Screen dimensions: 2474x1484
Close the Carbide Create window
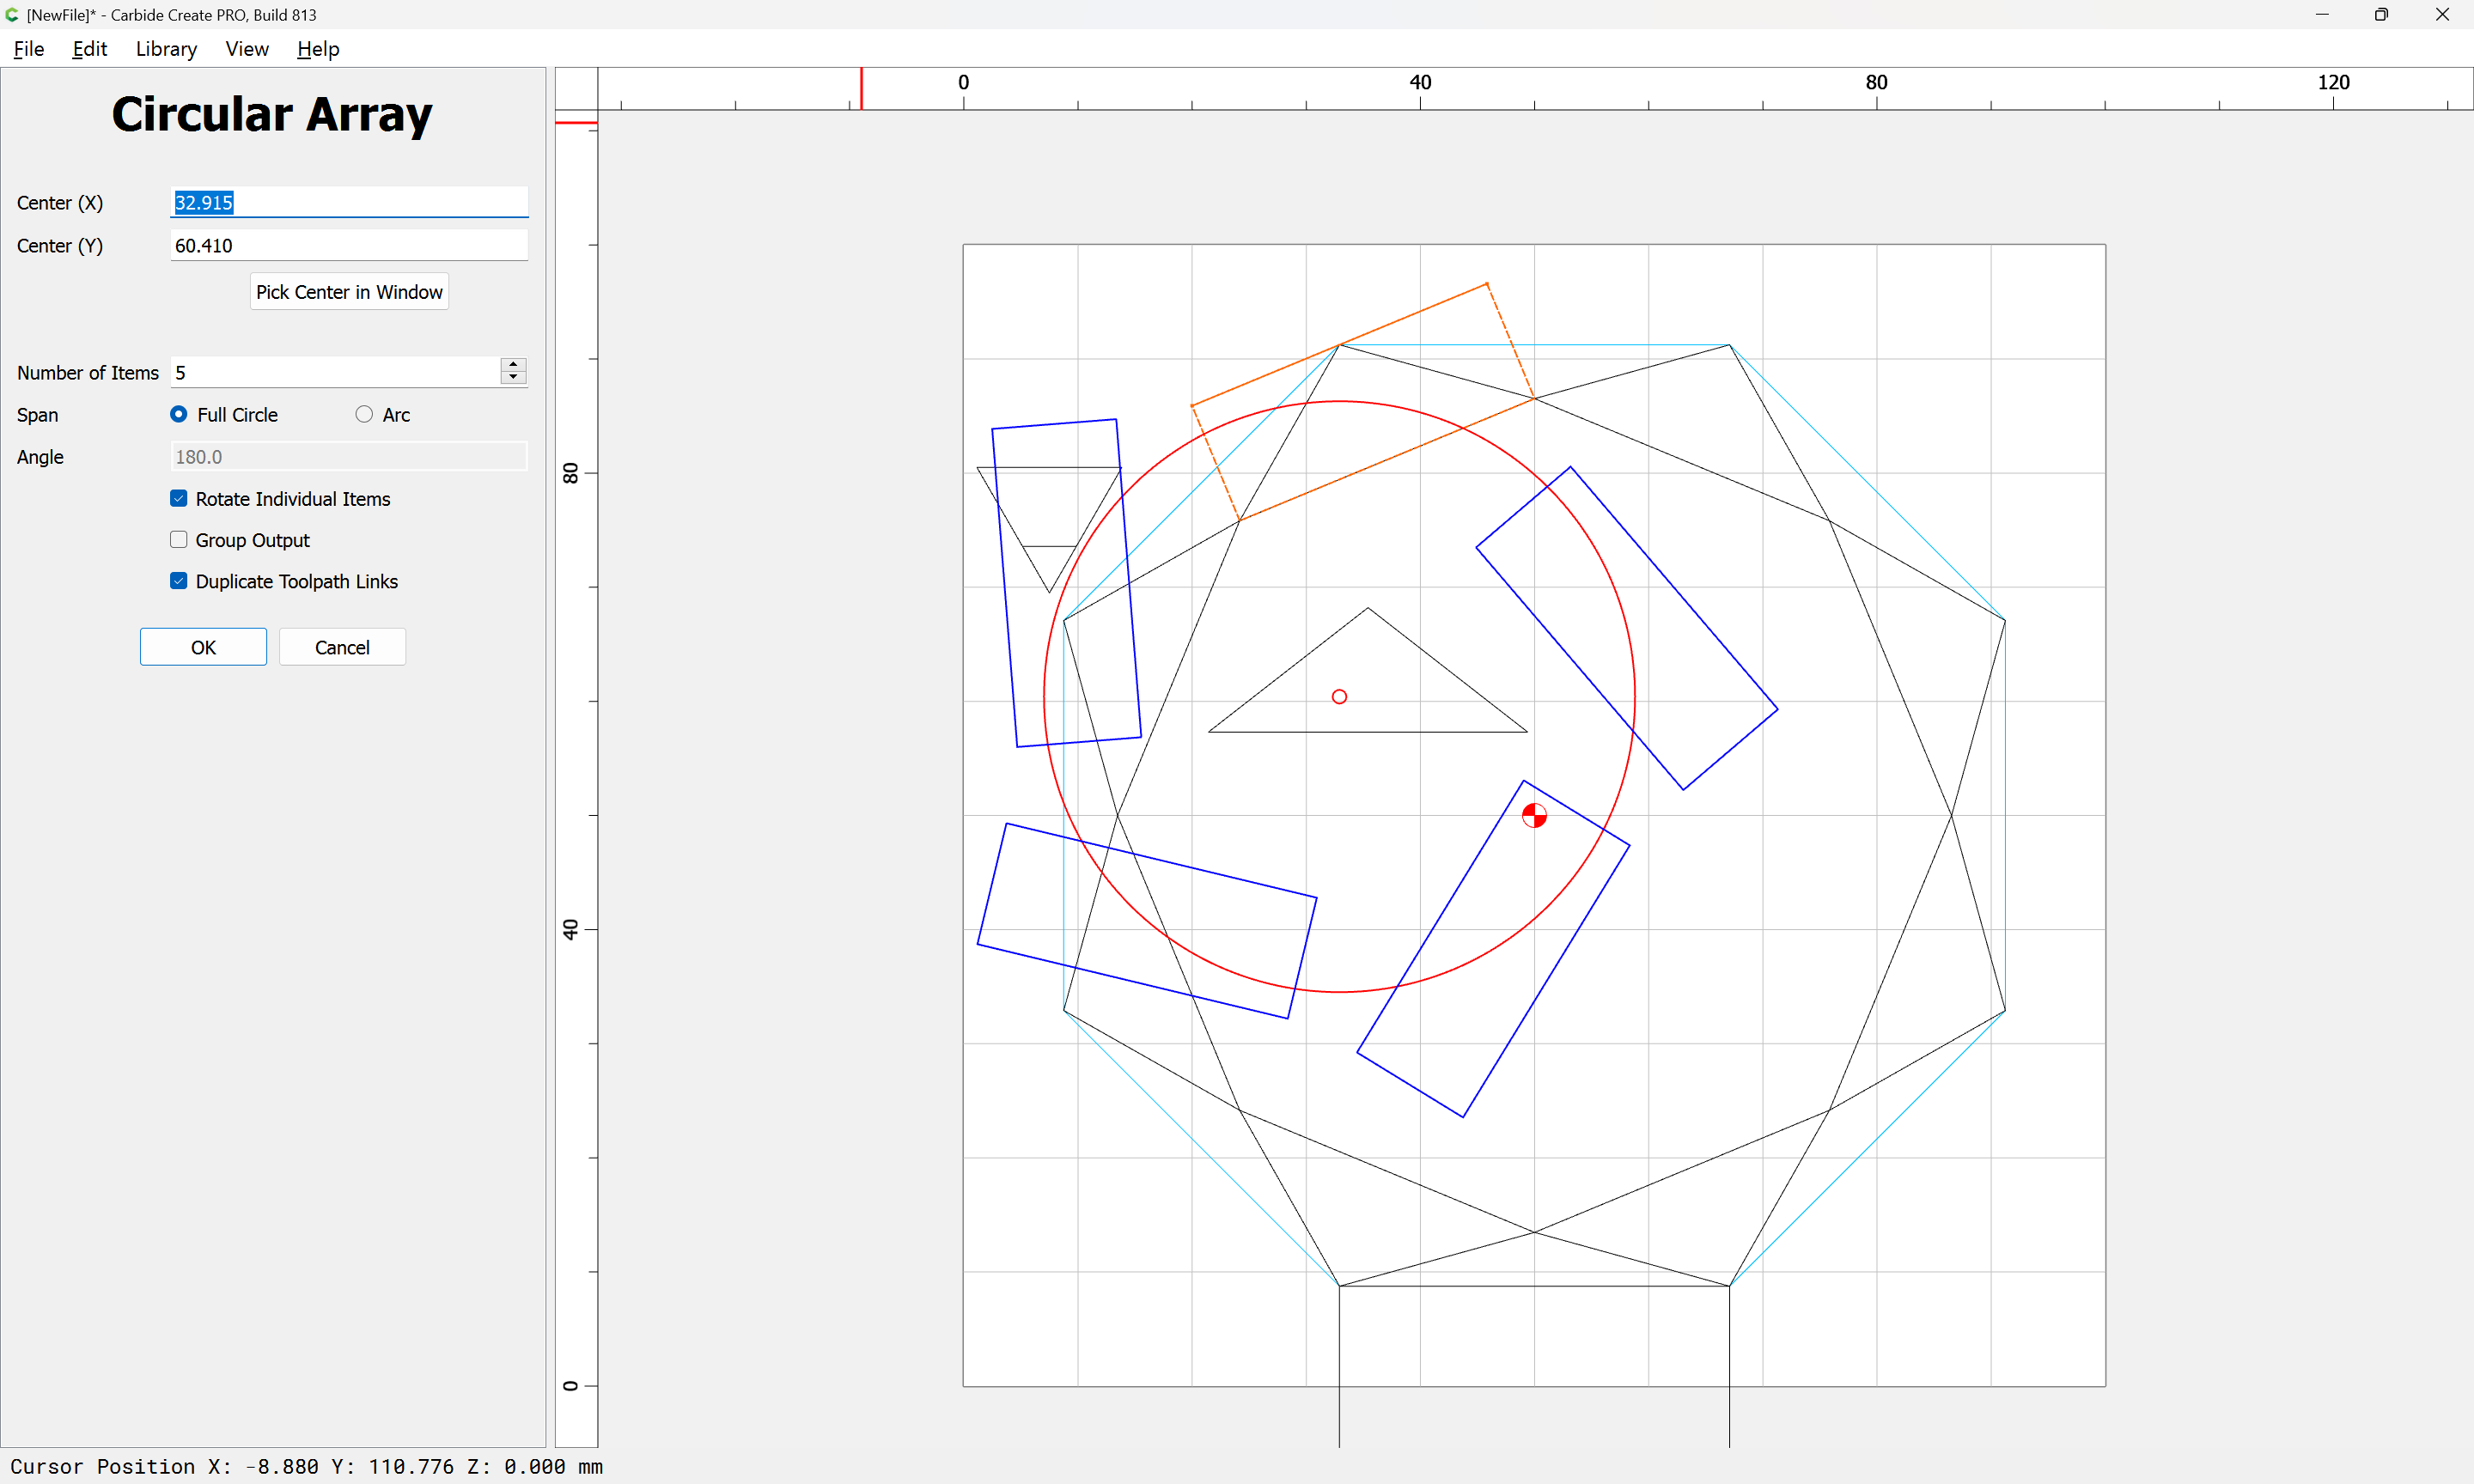coord(2442,15)
